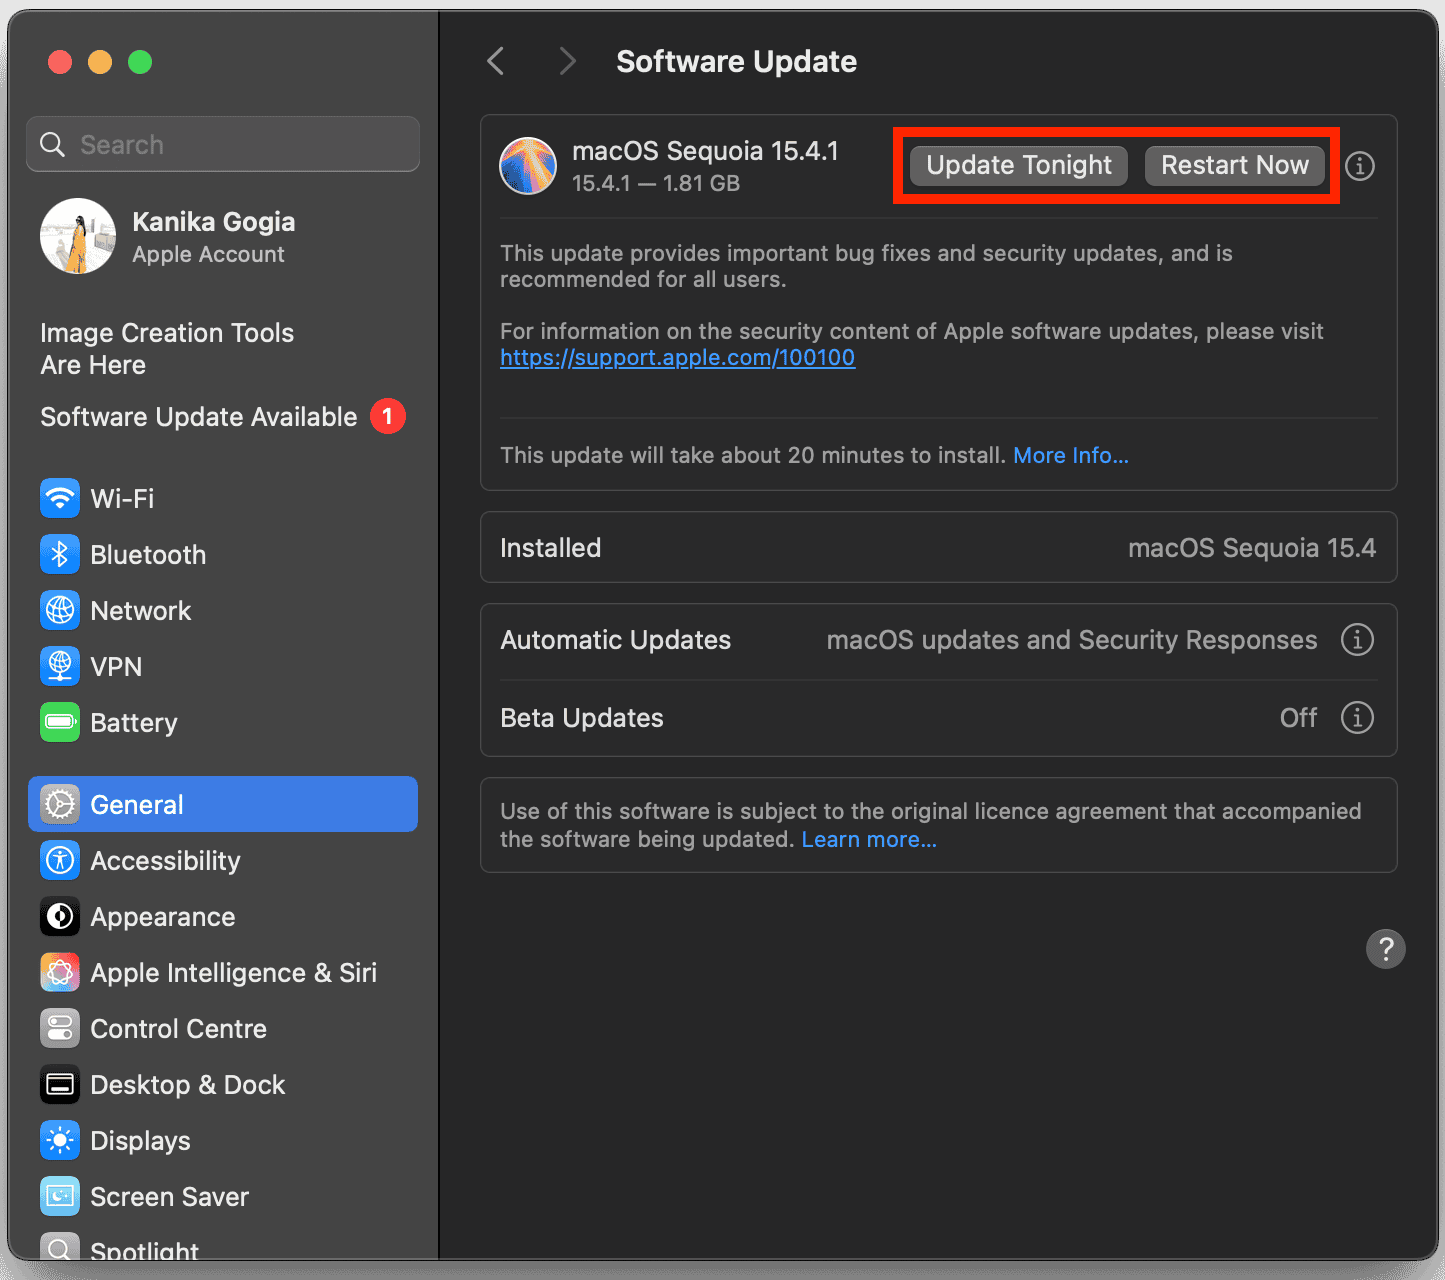Open the Battery settings pane
1445x1280 pixels.
click(x=133, y=723)
